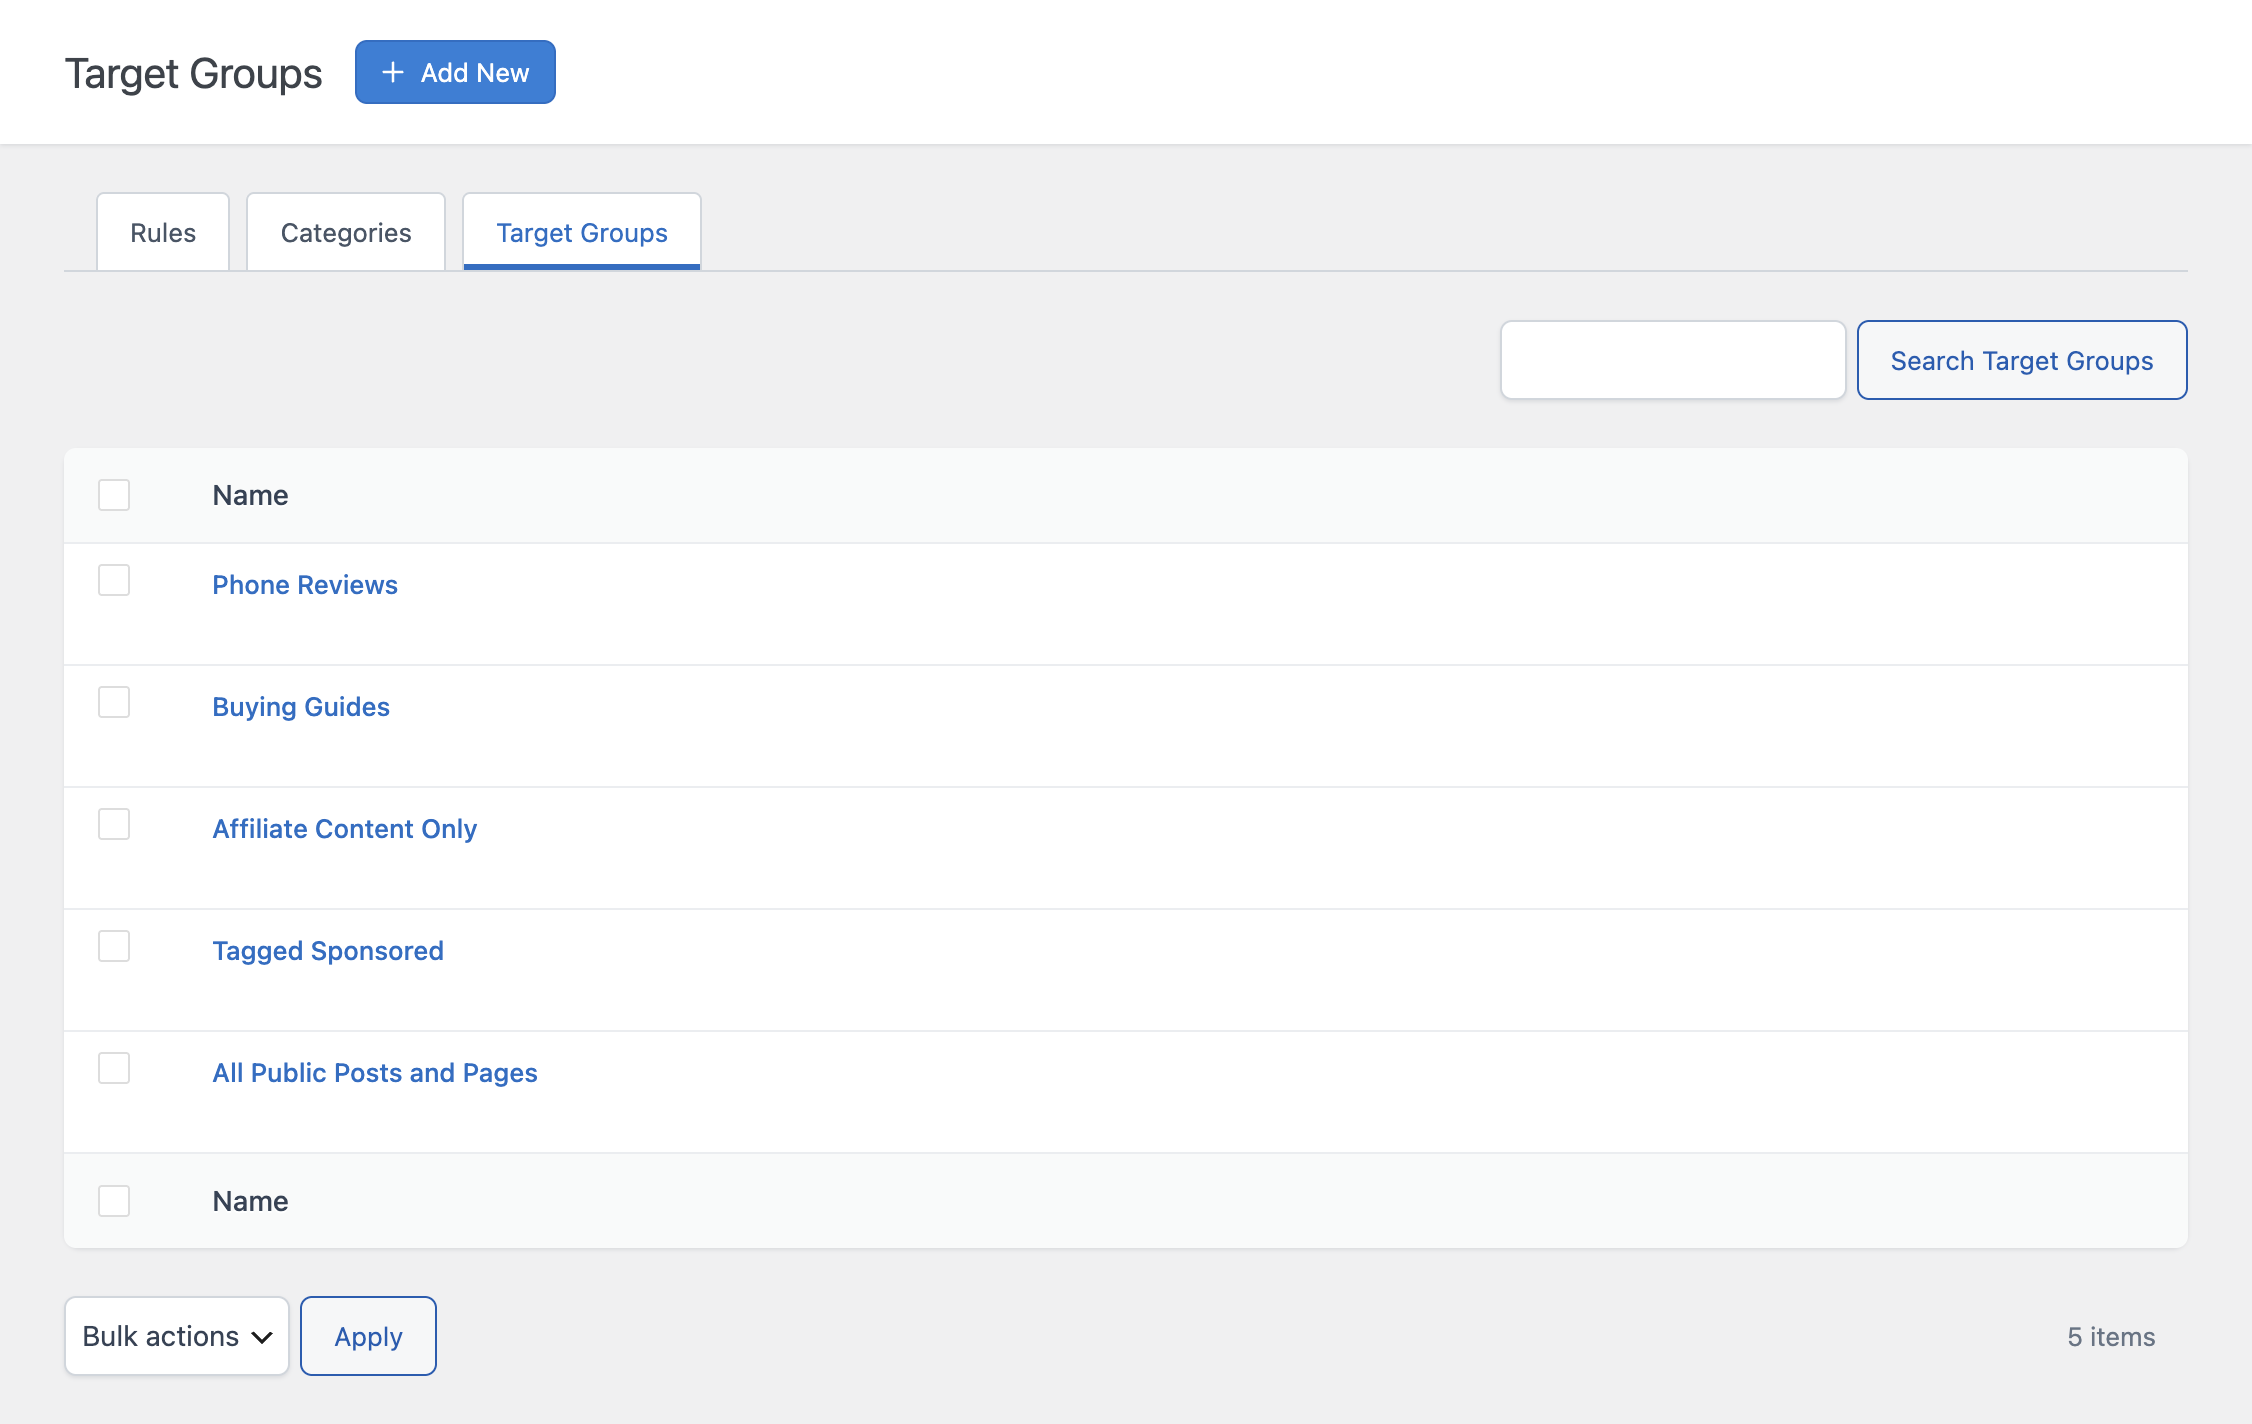2252x1424 pixels.
Task: Click the 5 items count text
Action: pos(2111,1337)
